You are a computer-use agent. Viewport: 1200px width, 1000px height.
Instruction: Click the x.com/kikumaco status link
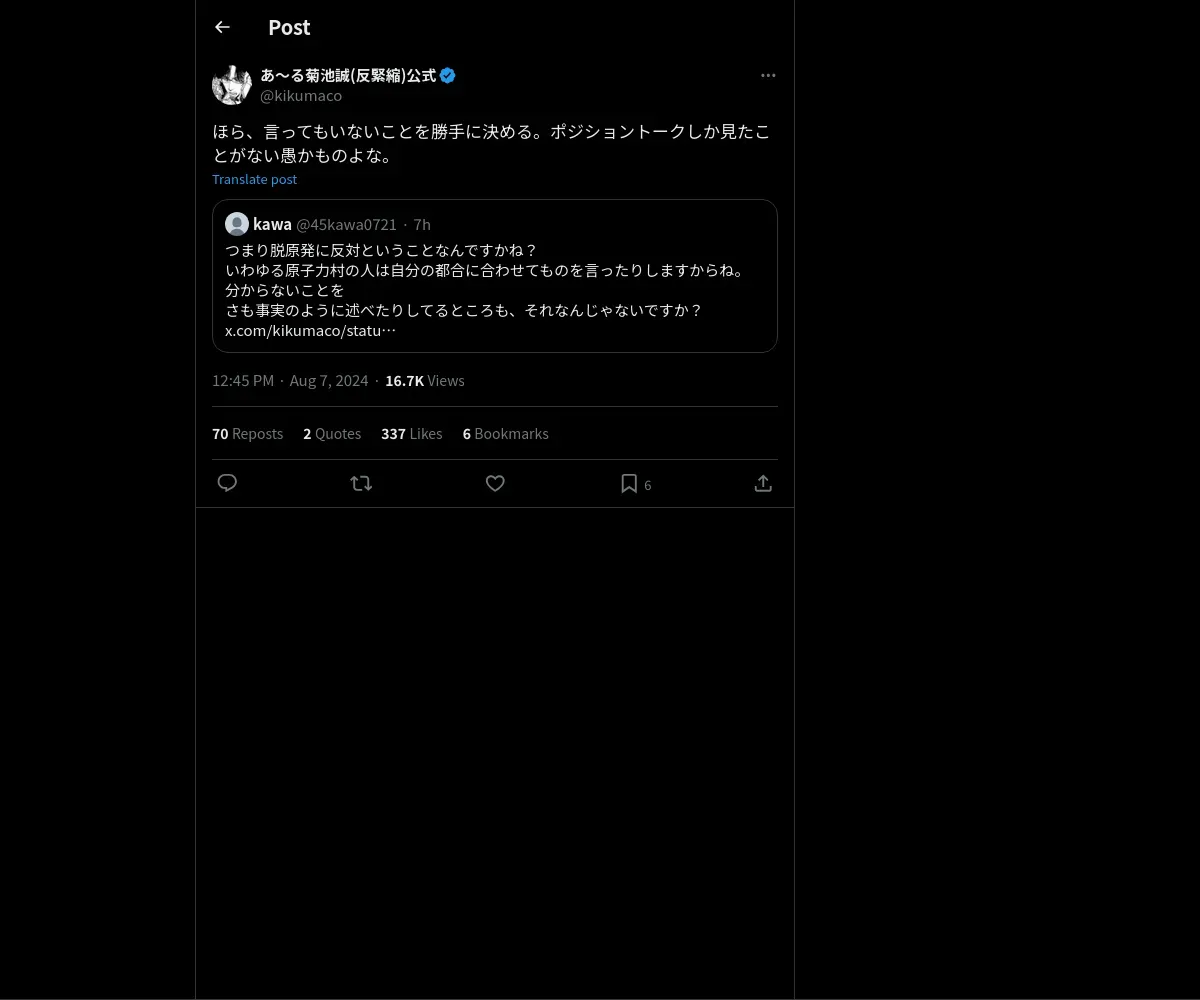tap(310, 330)
